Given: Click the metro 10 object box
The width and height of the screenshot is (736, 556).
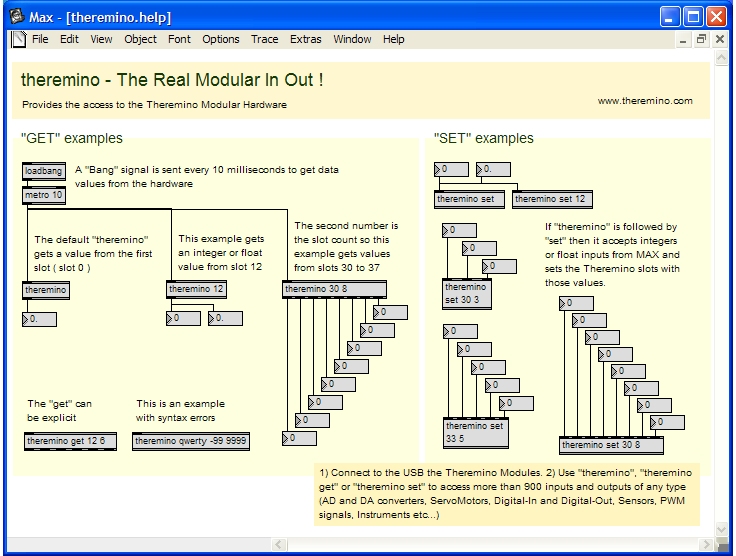Looking at the screenshot, I should (44, 195).
